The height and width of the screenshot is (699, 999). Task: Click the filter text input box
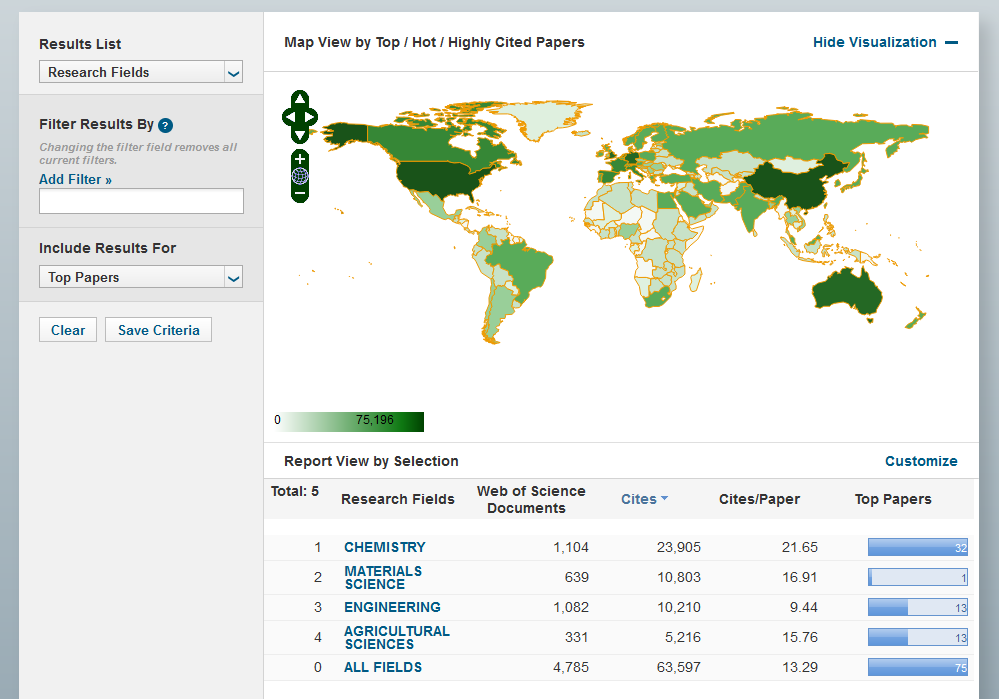(141, 201)
